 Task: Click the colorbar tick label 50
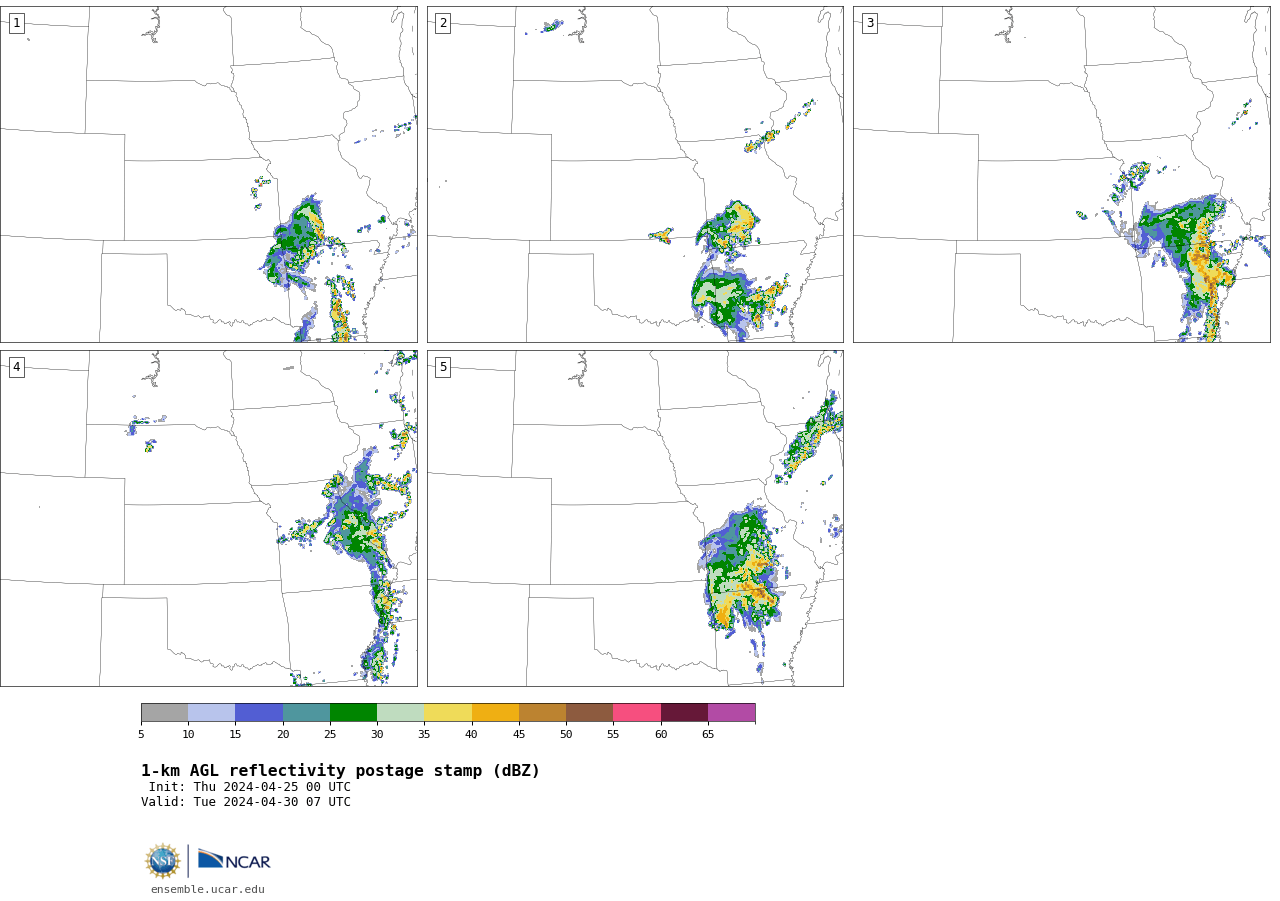tap(566, 734)
